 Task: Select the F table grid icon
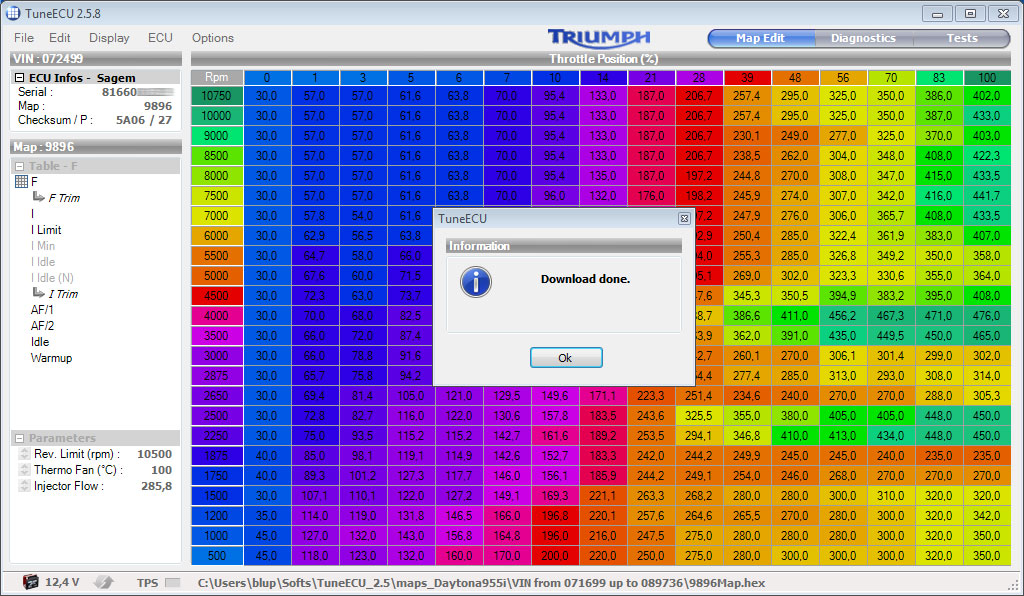coord(21,181)
